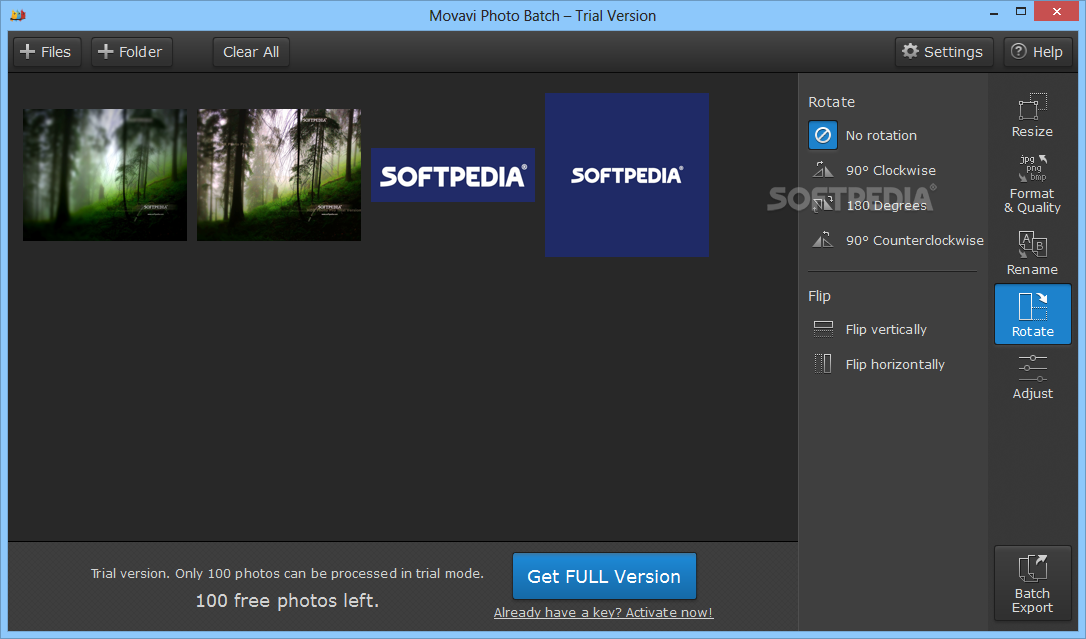Screen dimensions: 1086x639
Task: Choose the No rotation label
Action: tap(881, 136)
